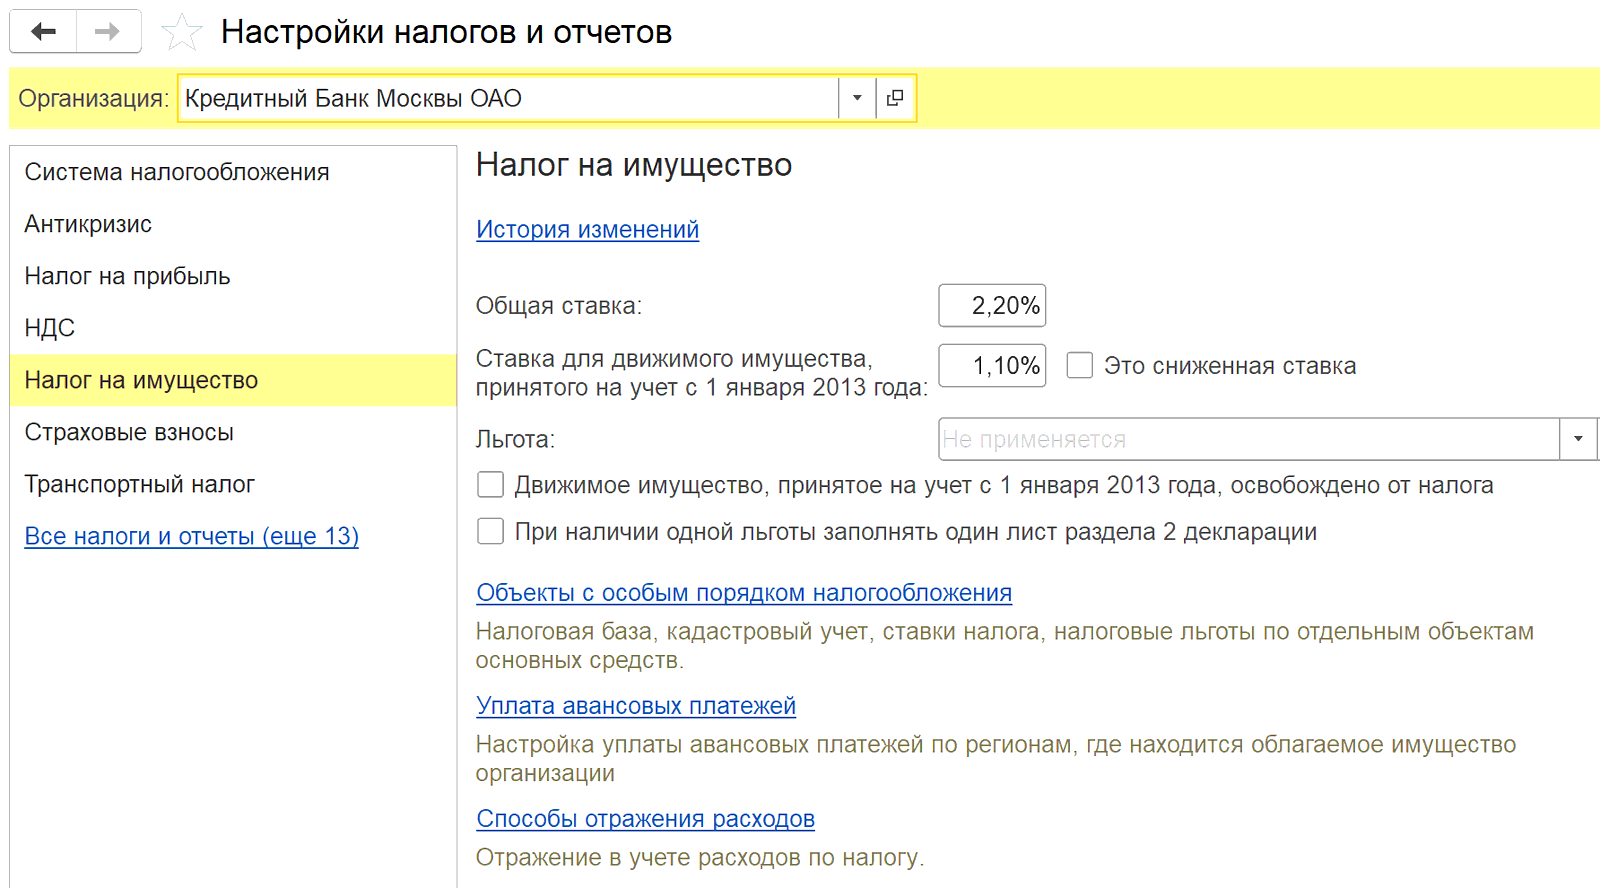Toggle single-sheet section 2 declaration checkbox
This screenshot has width=1600, height=888.
click(x=491, y=531)
